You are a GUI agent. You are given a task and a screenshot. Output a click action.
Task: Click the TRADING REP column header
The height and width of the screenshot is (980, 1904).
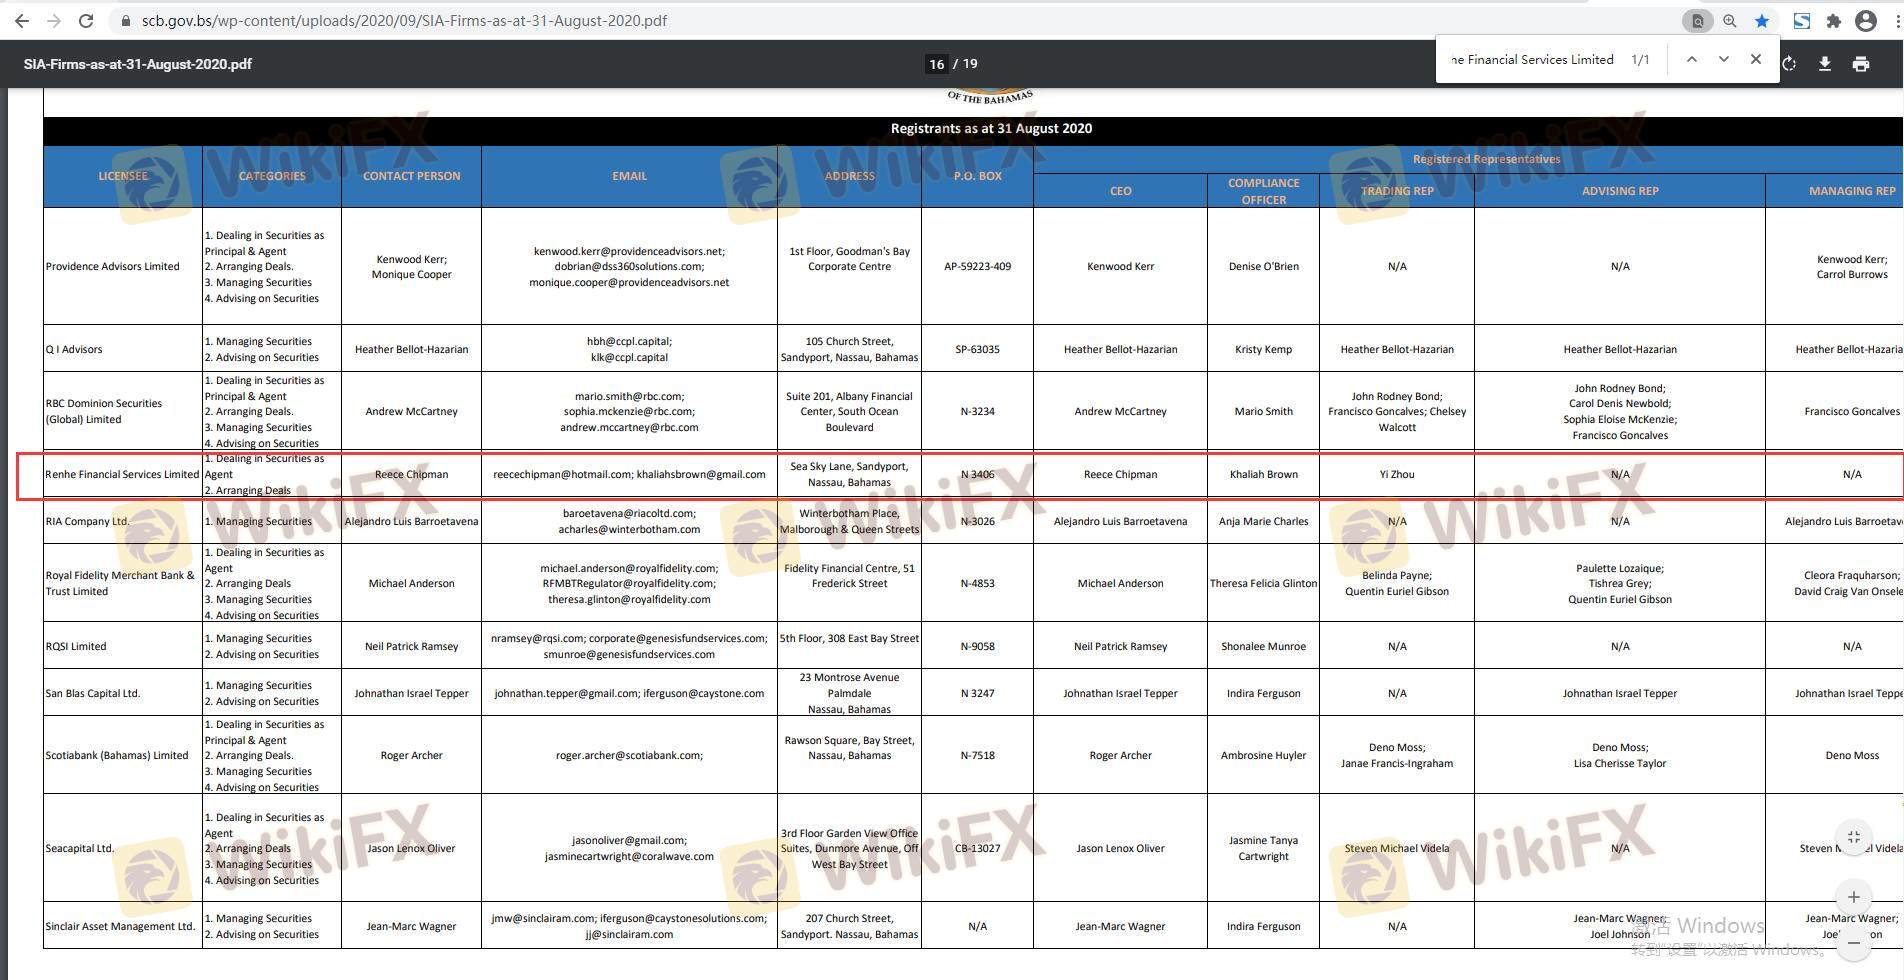1397,191
